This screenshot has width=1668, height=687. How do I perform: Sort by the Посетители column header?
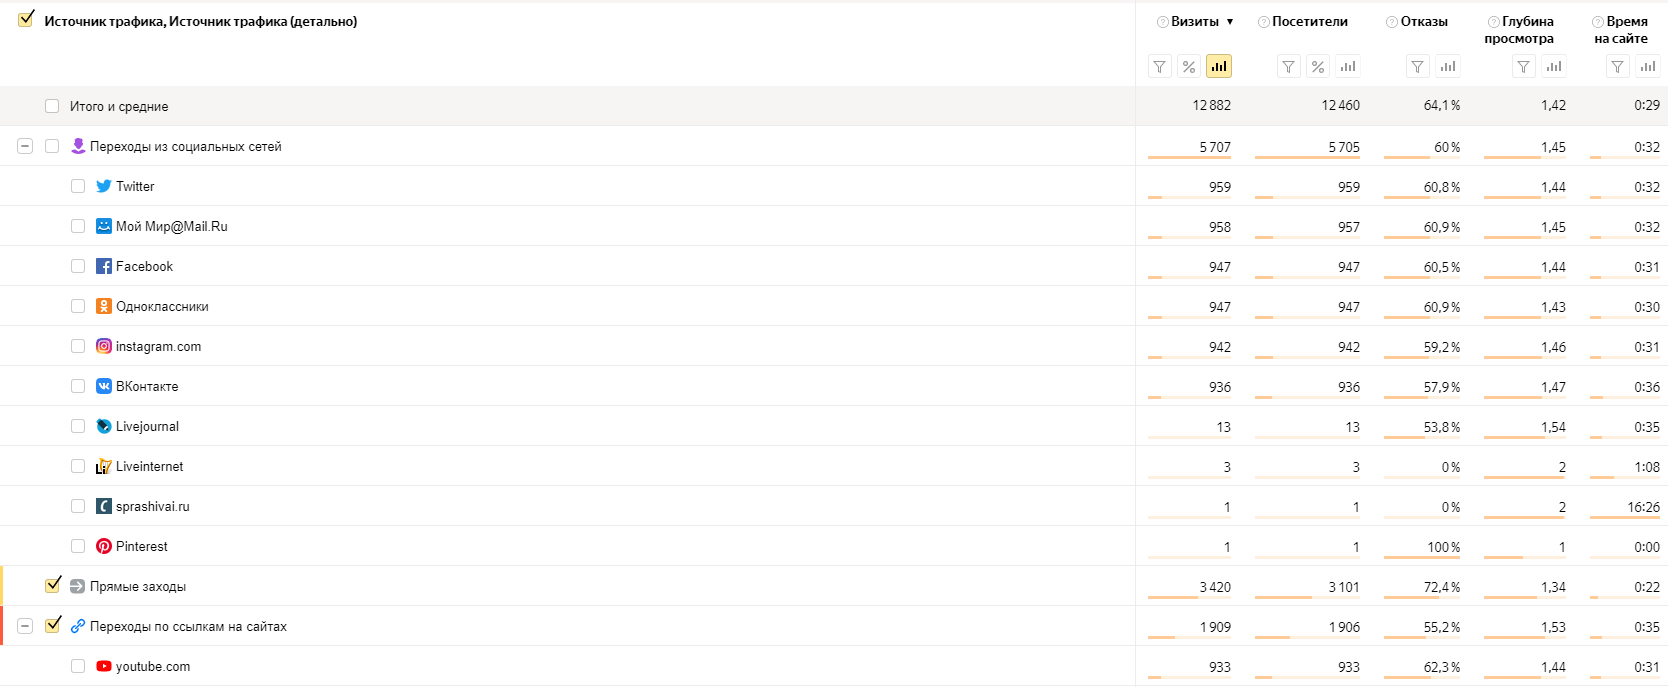pos(1310,21)
